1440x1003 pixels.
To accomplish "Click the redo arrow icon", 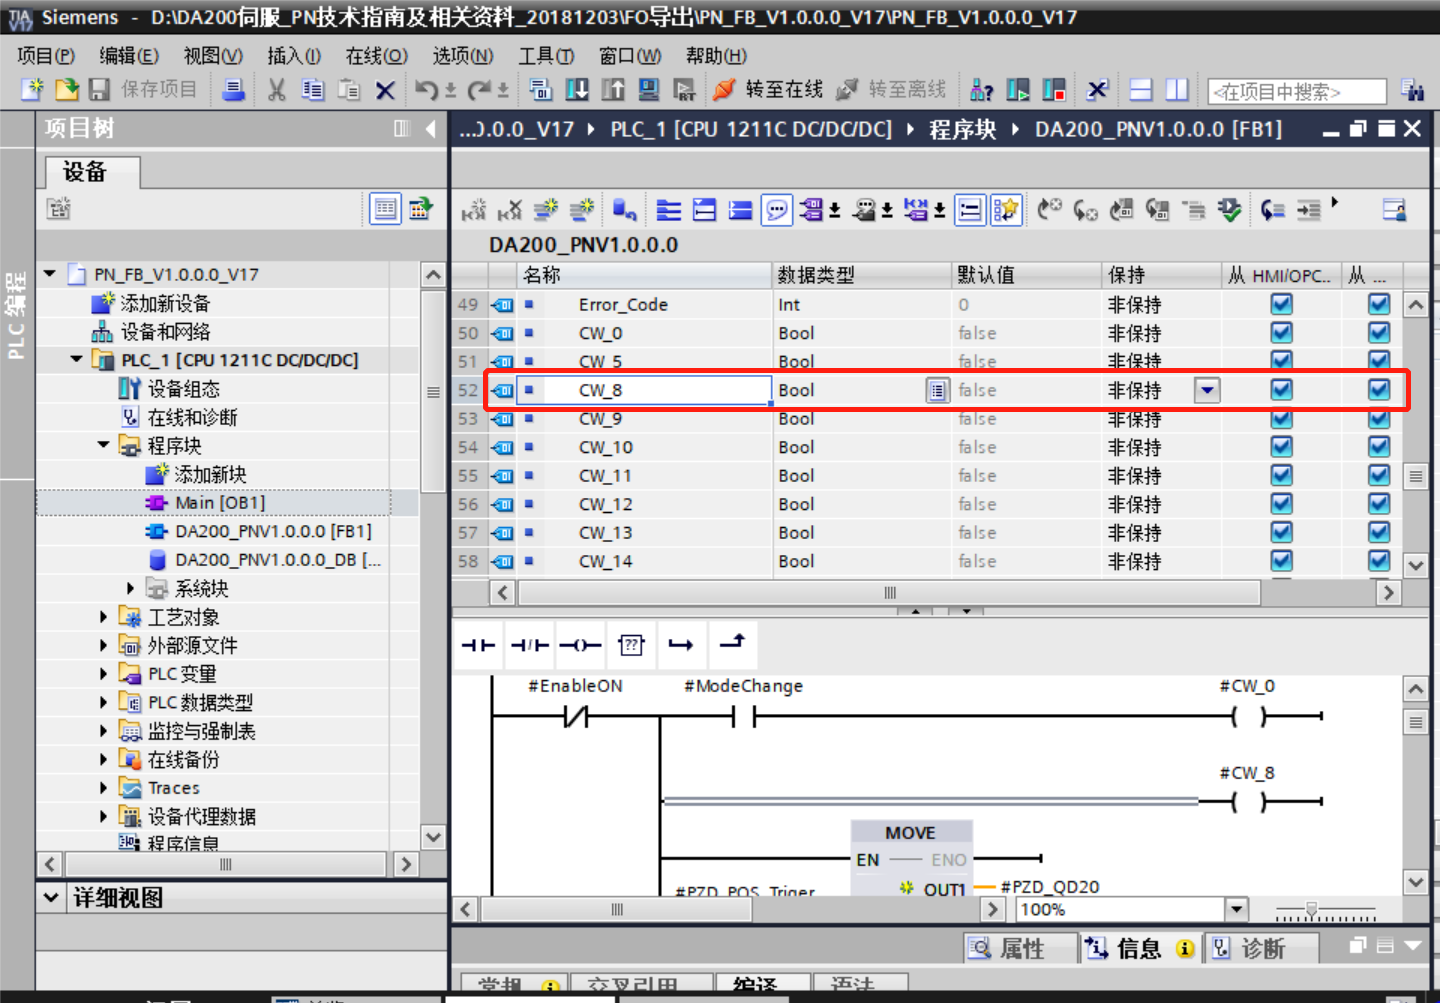I will pos(479,90).
